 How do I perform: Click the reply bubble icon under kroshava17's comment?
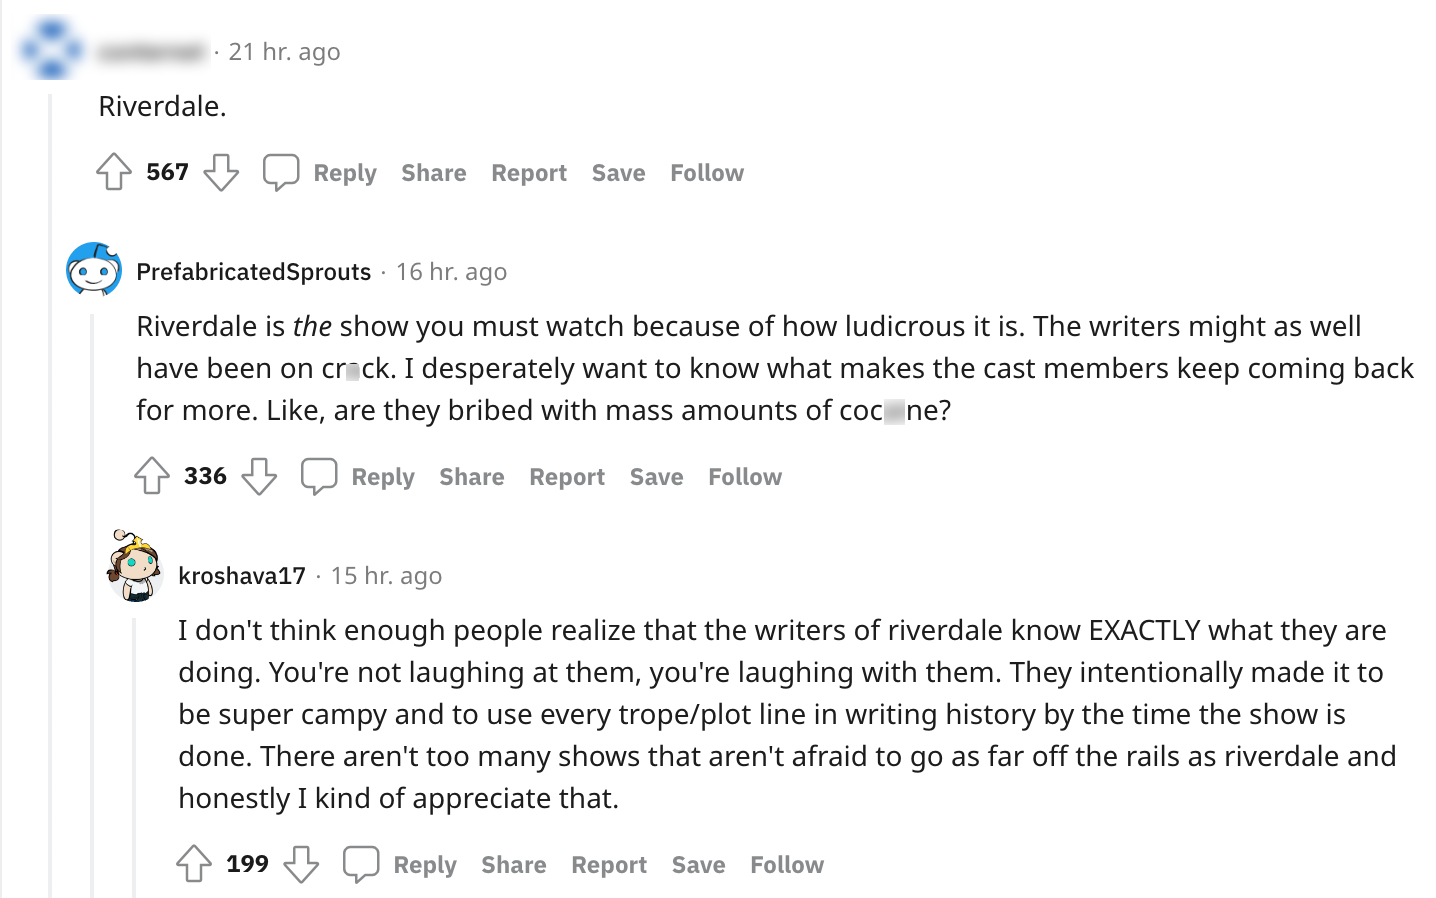361,864
